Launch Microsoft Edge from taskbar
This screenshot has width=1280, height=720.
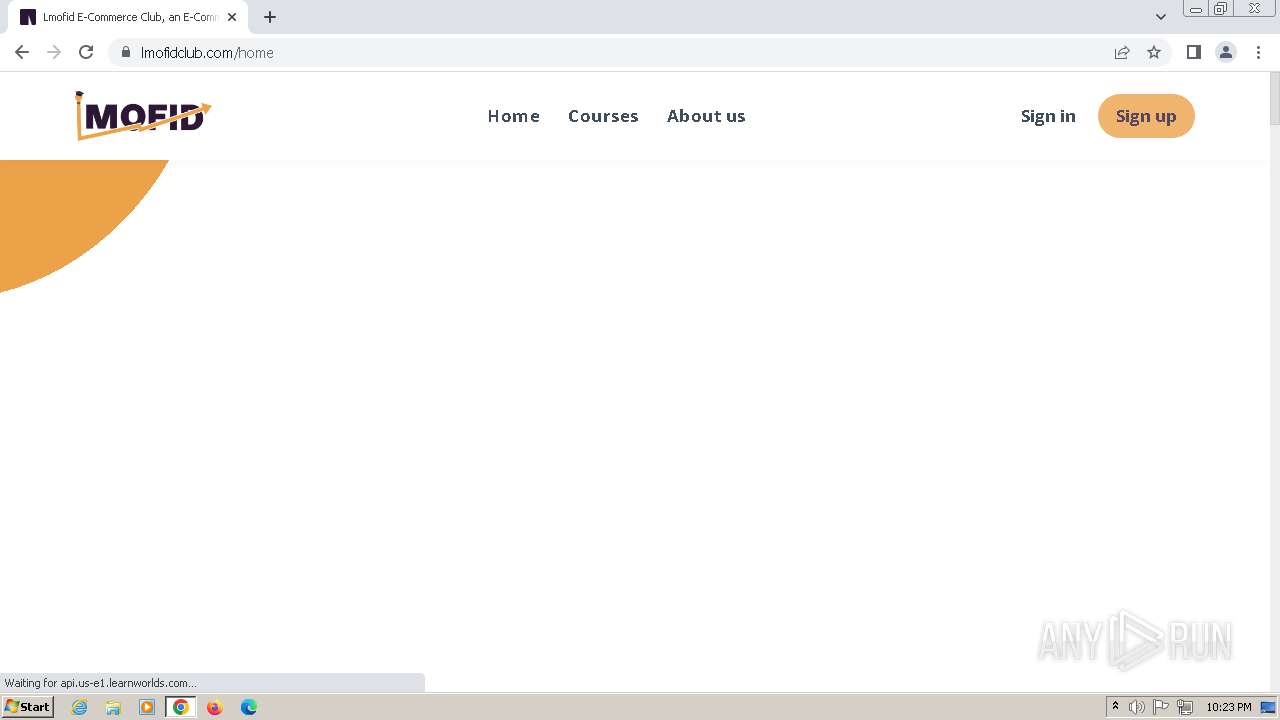click(x=249, y=707)
